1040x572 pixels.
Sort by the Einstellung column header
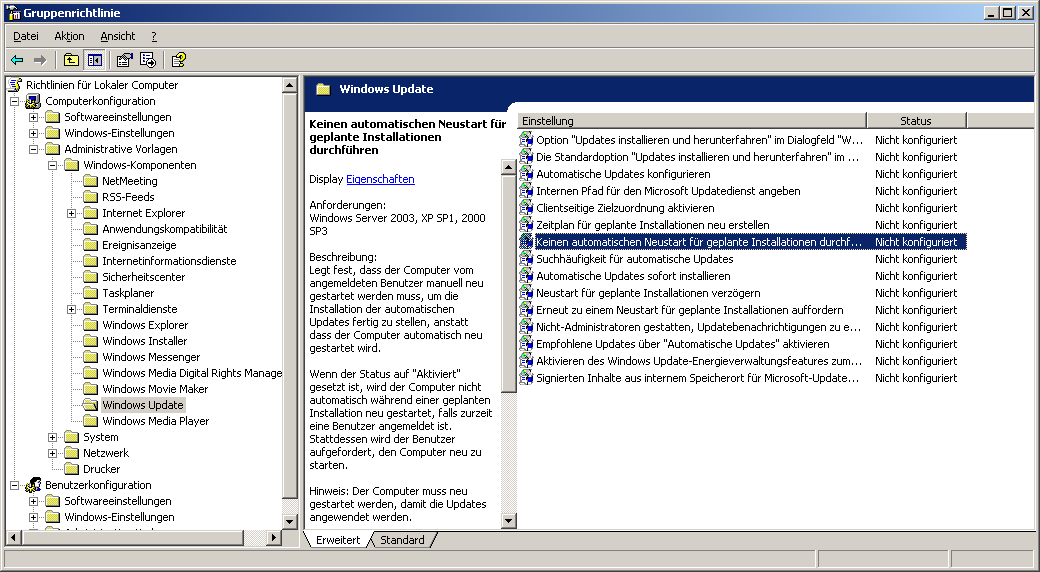tap(692, 121)
